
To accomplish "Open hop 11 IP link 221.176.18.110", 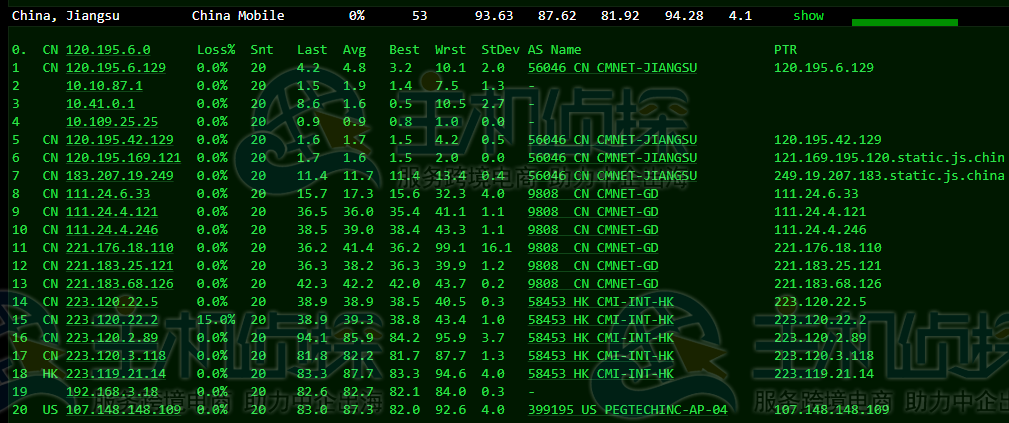I will [120, 248].
